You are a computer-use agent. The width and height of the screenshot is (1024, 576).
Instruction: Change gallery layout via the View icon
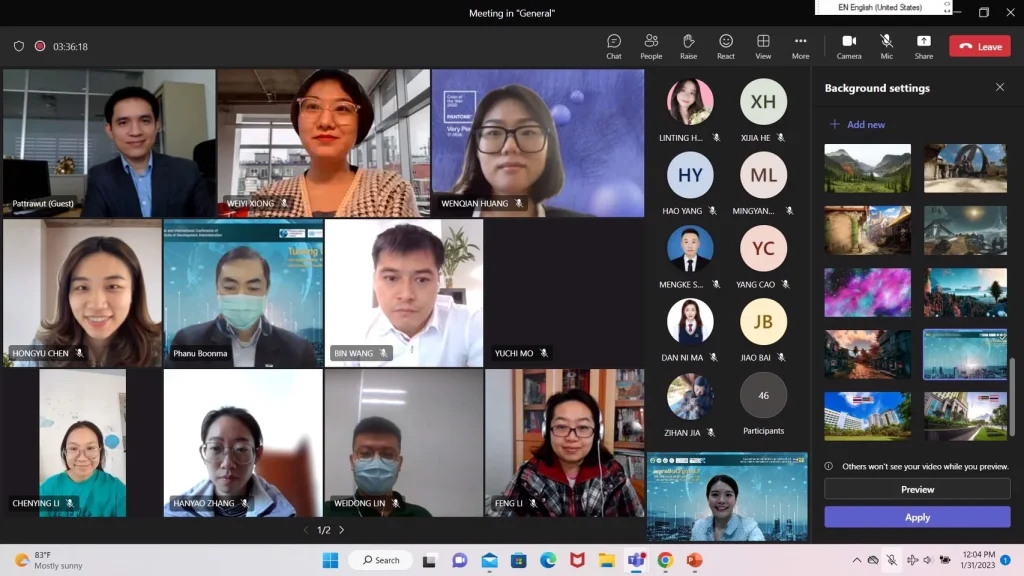point(763,46)
